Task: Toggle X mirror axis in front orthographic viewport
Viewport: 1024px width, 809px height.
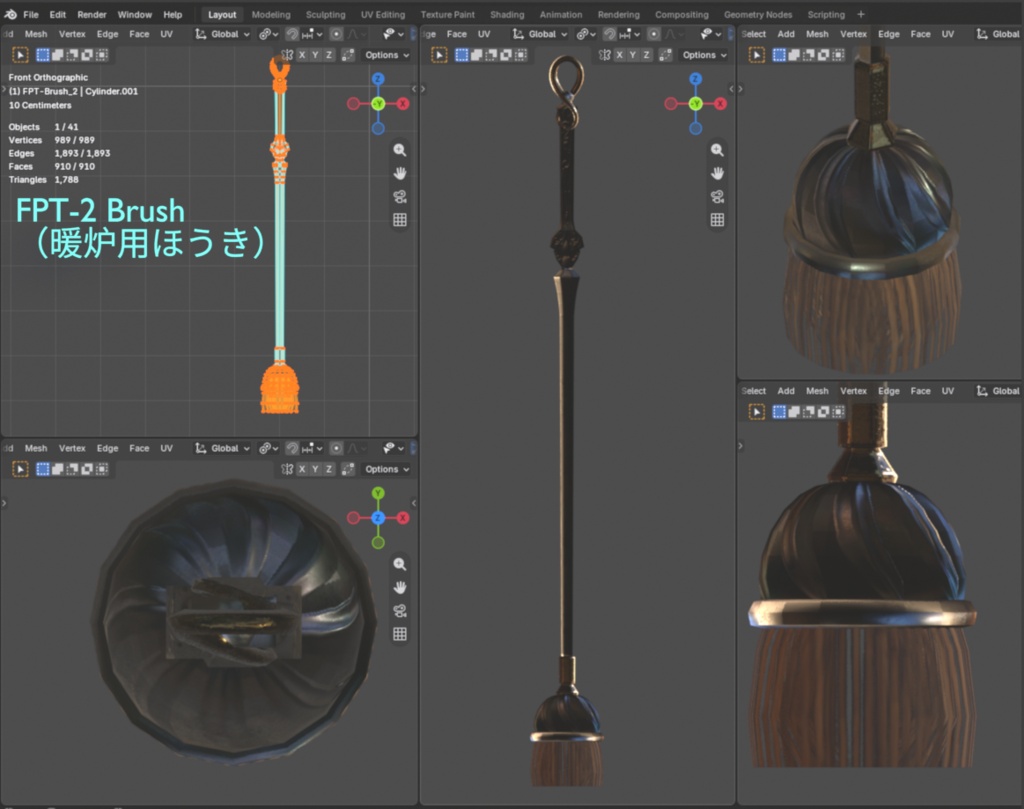Action: pyautogui.click(x=302, y=55)
